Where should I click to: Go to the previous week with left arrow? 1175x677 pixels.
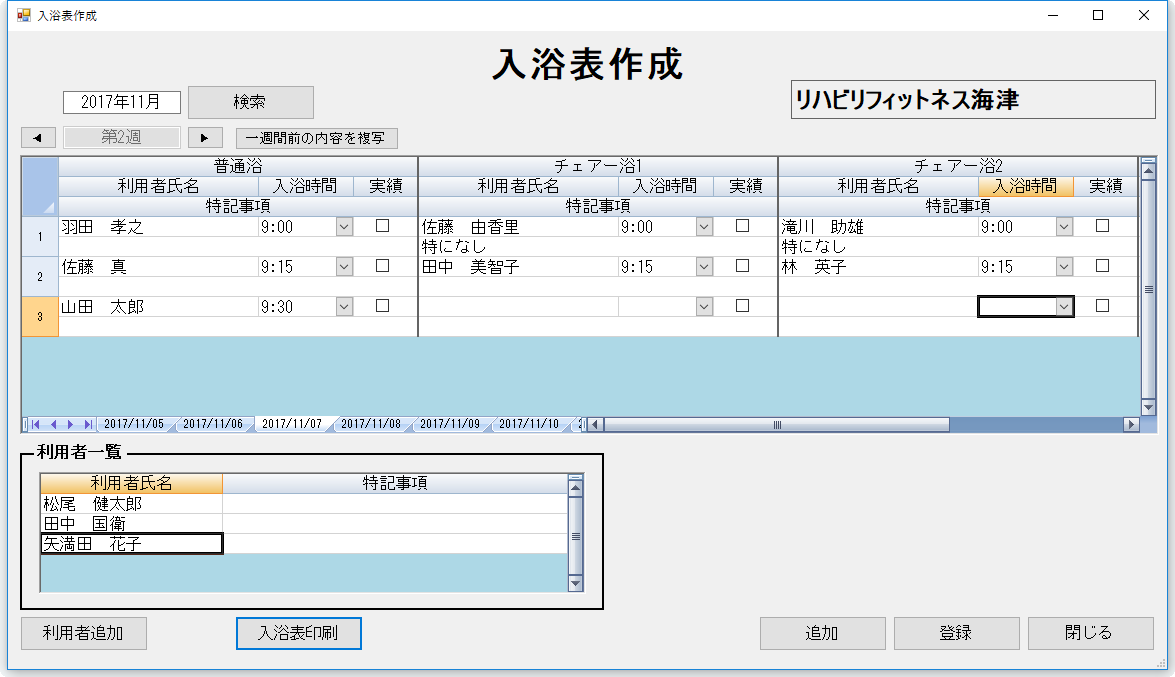point(38,138)
